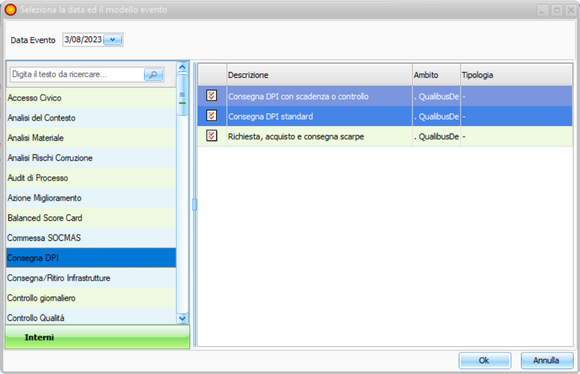Click the icon beside Consegna DPI con scadenza o controllo
Image resolution: width=580 pixels, height=374 pixels.
pyautogui.click(x=212, y=96)
